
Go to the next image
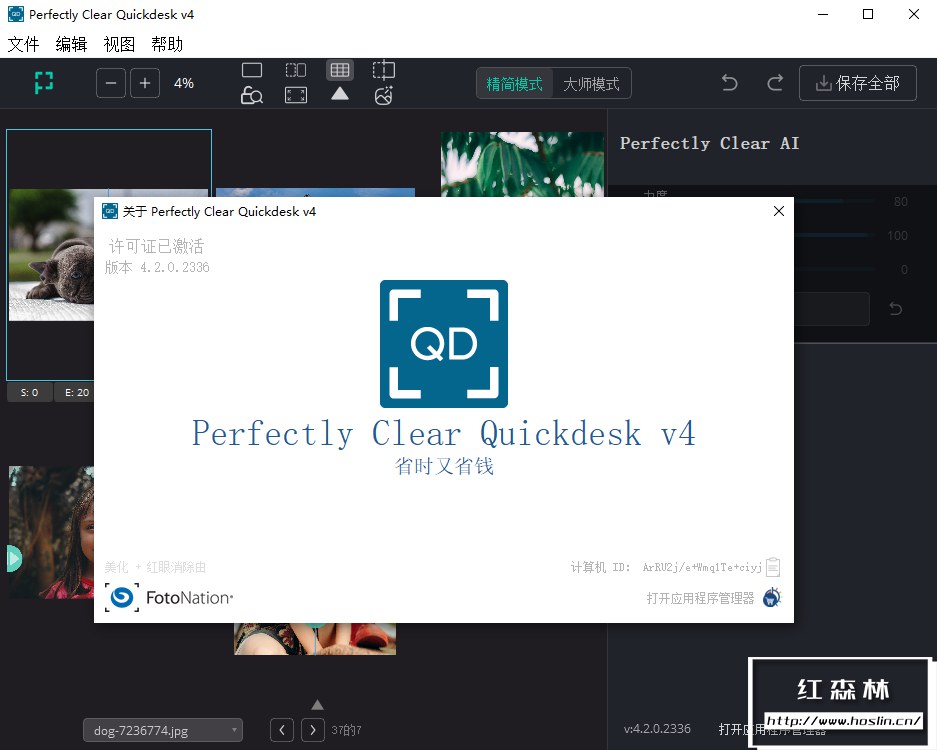click(x=313, y=730)
